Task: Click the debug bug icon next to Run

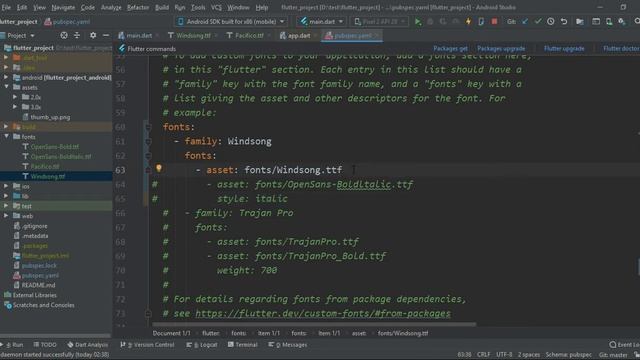Action: [x=430, y=22]
